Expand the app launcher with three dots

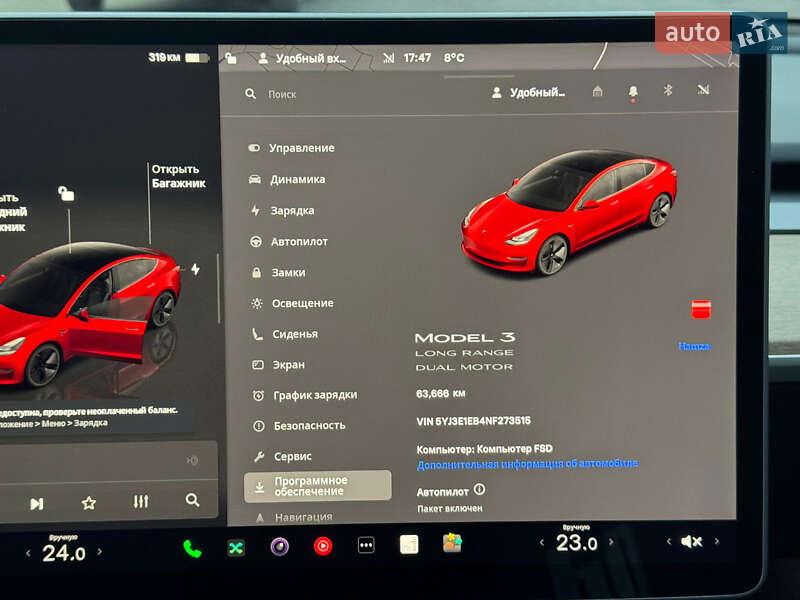click(x=364, y=548)
